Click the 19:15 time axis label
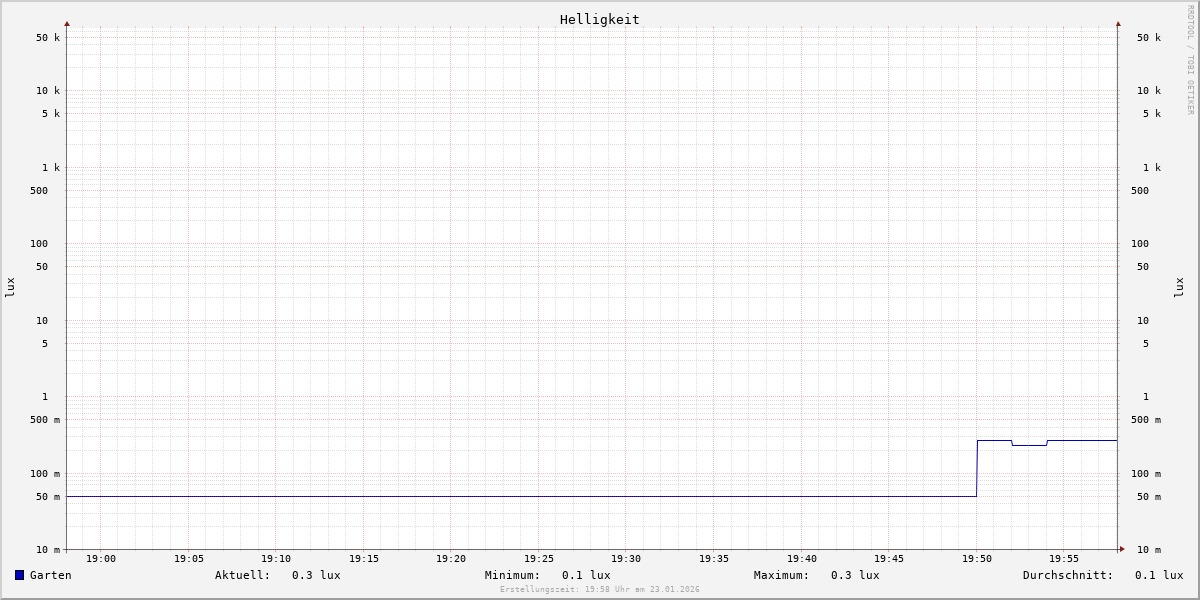 (x=364, y=559)
